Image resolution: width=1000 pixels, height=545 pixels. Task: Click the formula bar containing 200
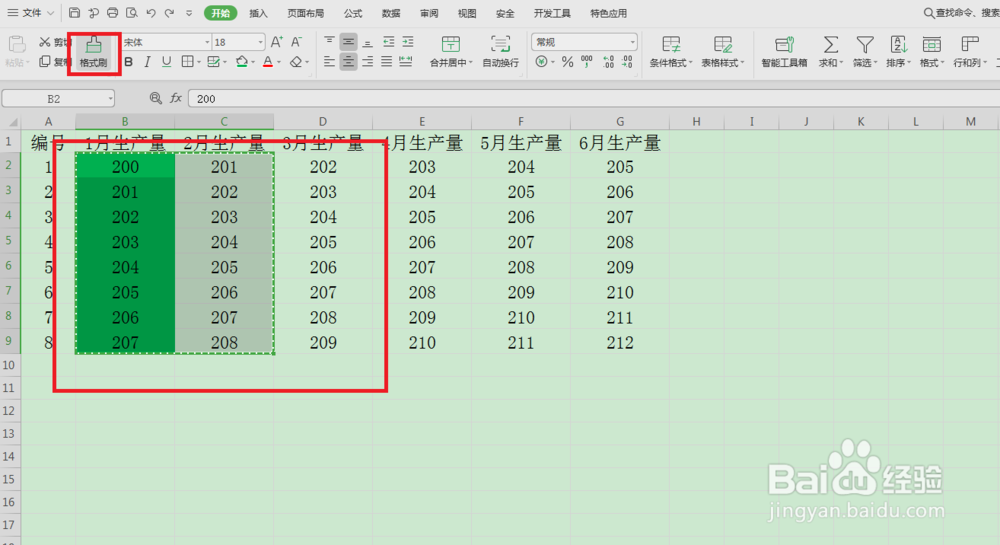coord(594,99)
